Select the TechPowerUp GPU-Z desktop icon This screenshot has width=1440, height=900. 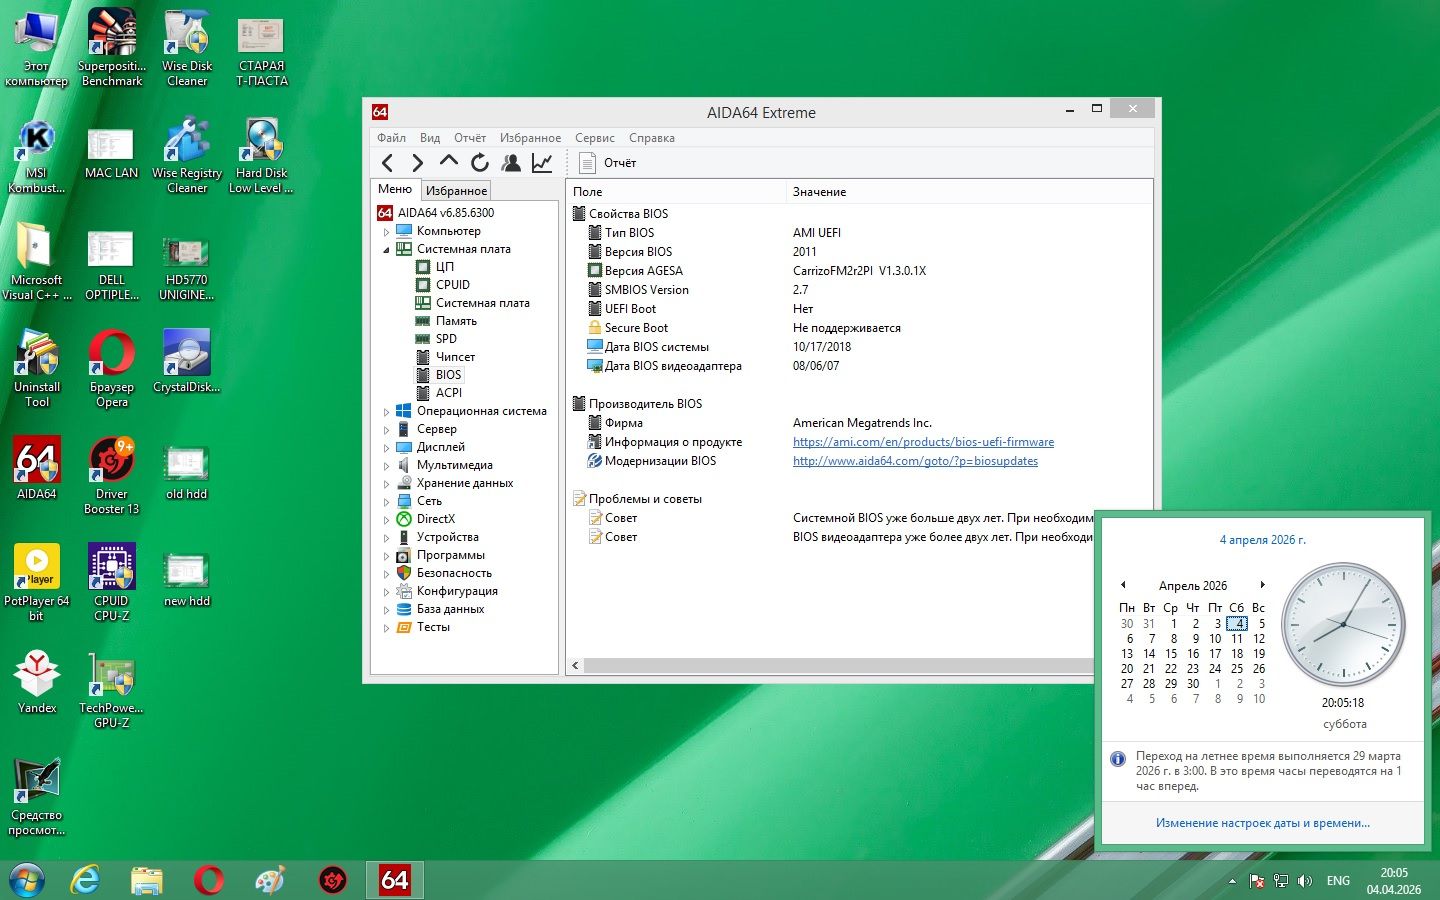111,690
